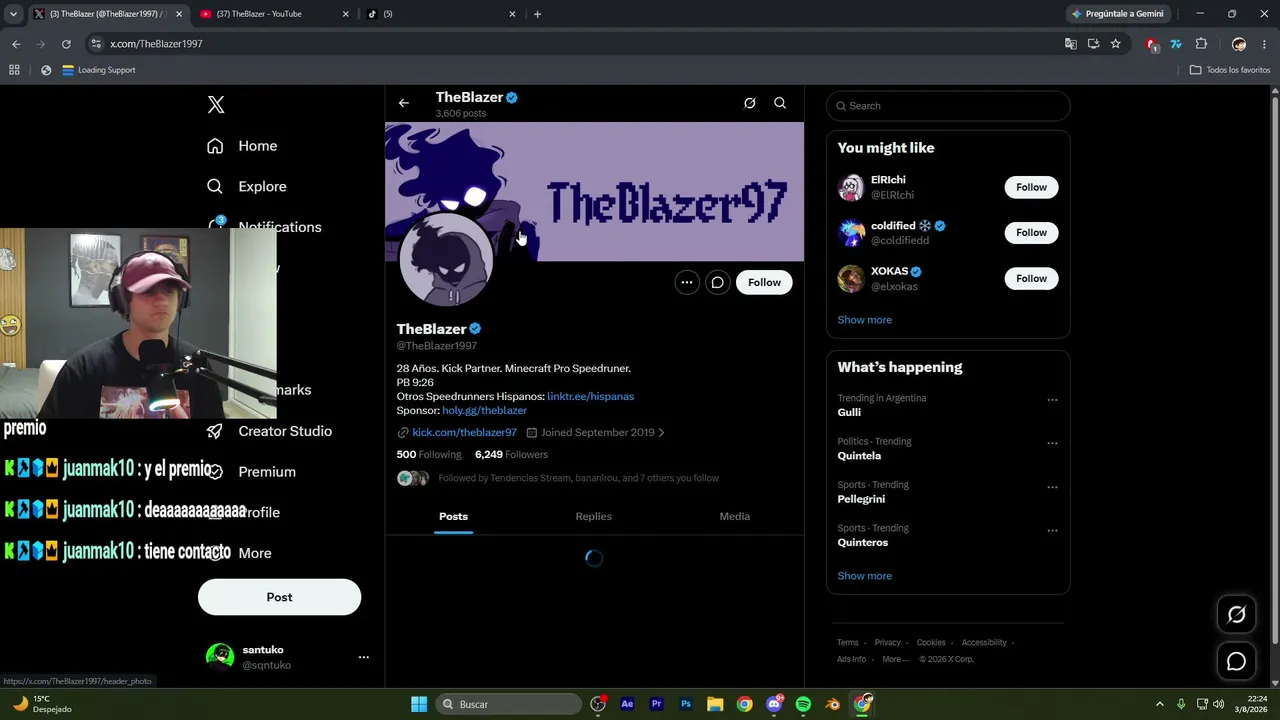
Task: Open Discord from the taskbar
Action: coord(774,704)
